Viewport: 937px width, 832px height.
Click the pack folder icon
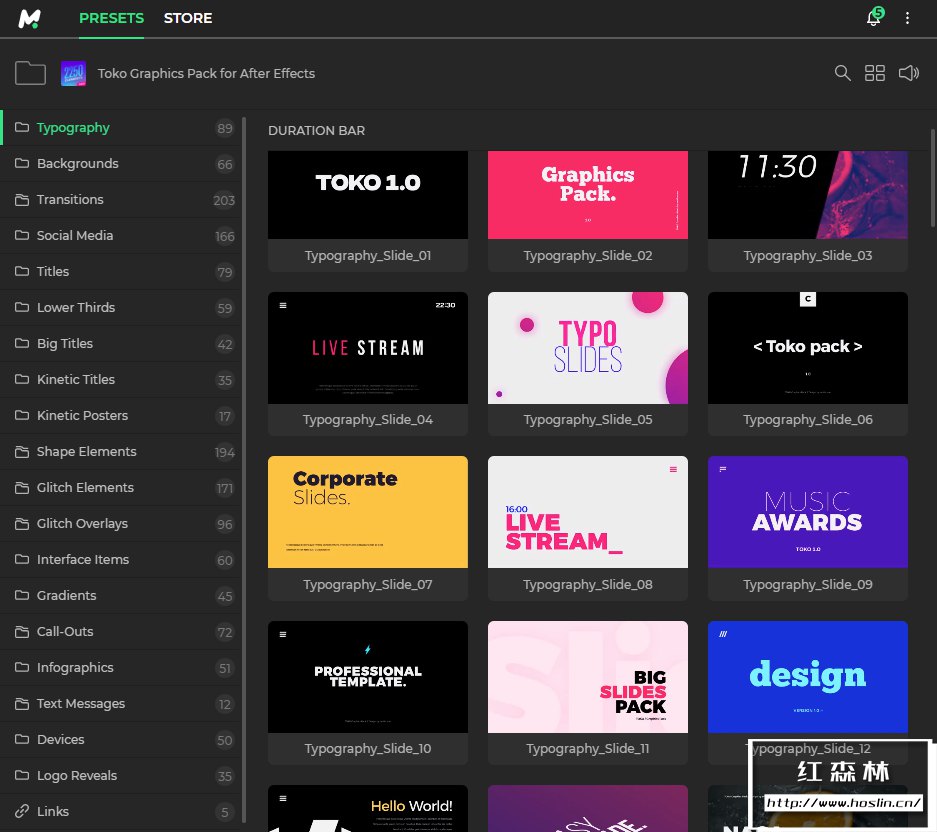(30, 74)
